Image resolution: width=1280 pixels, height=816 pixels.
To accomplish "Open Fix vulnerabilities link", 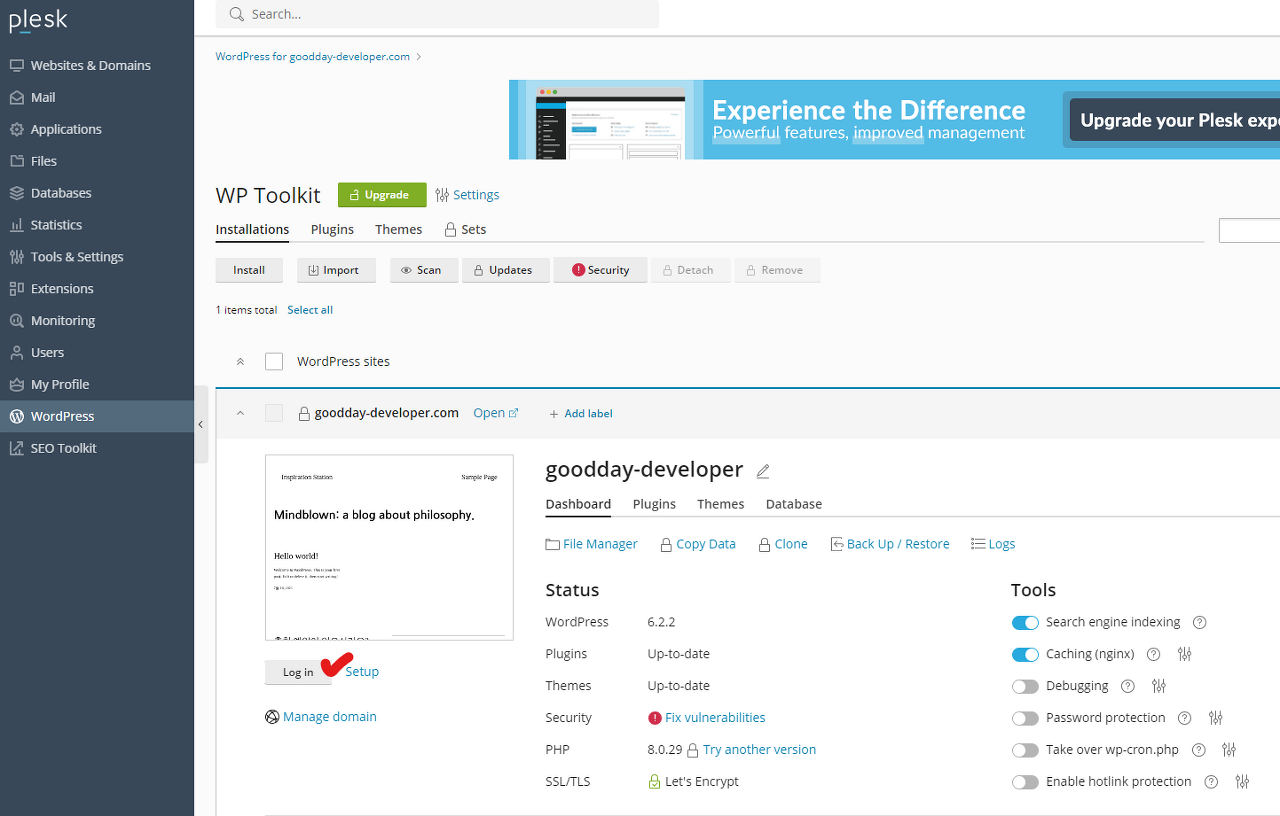I will [x=715, y=718].
